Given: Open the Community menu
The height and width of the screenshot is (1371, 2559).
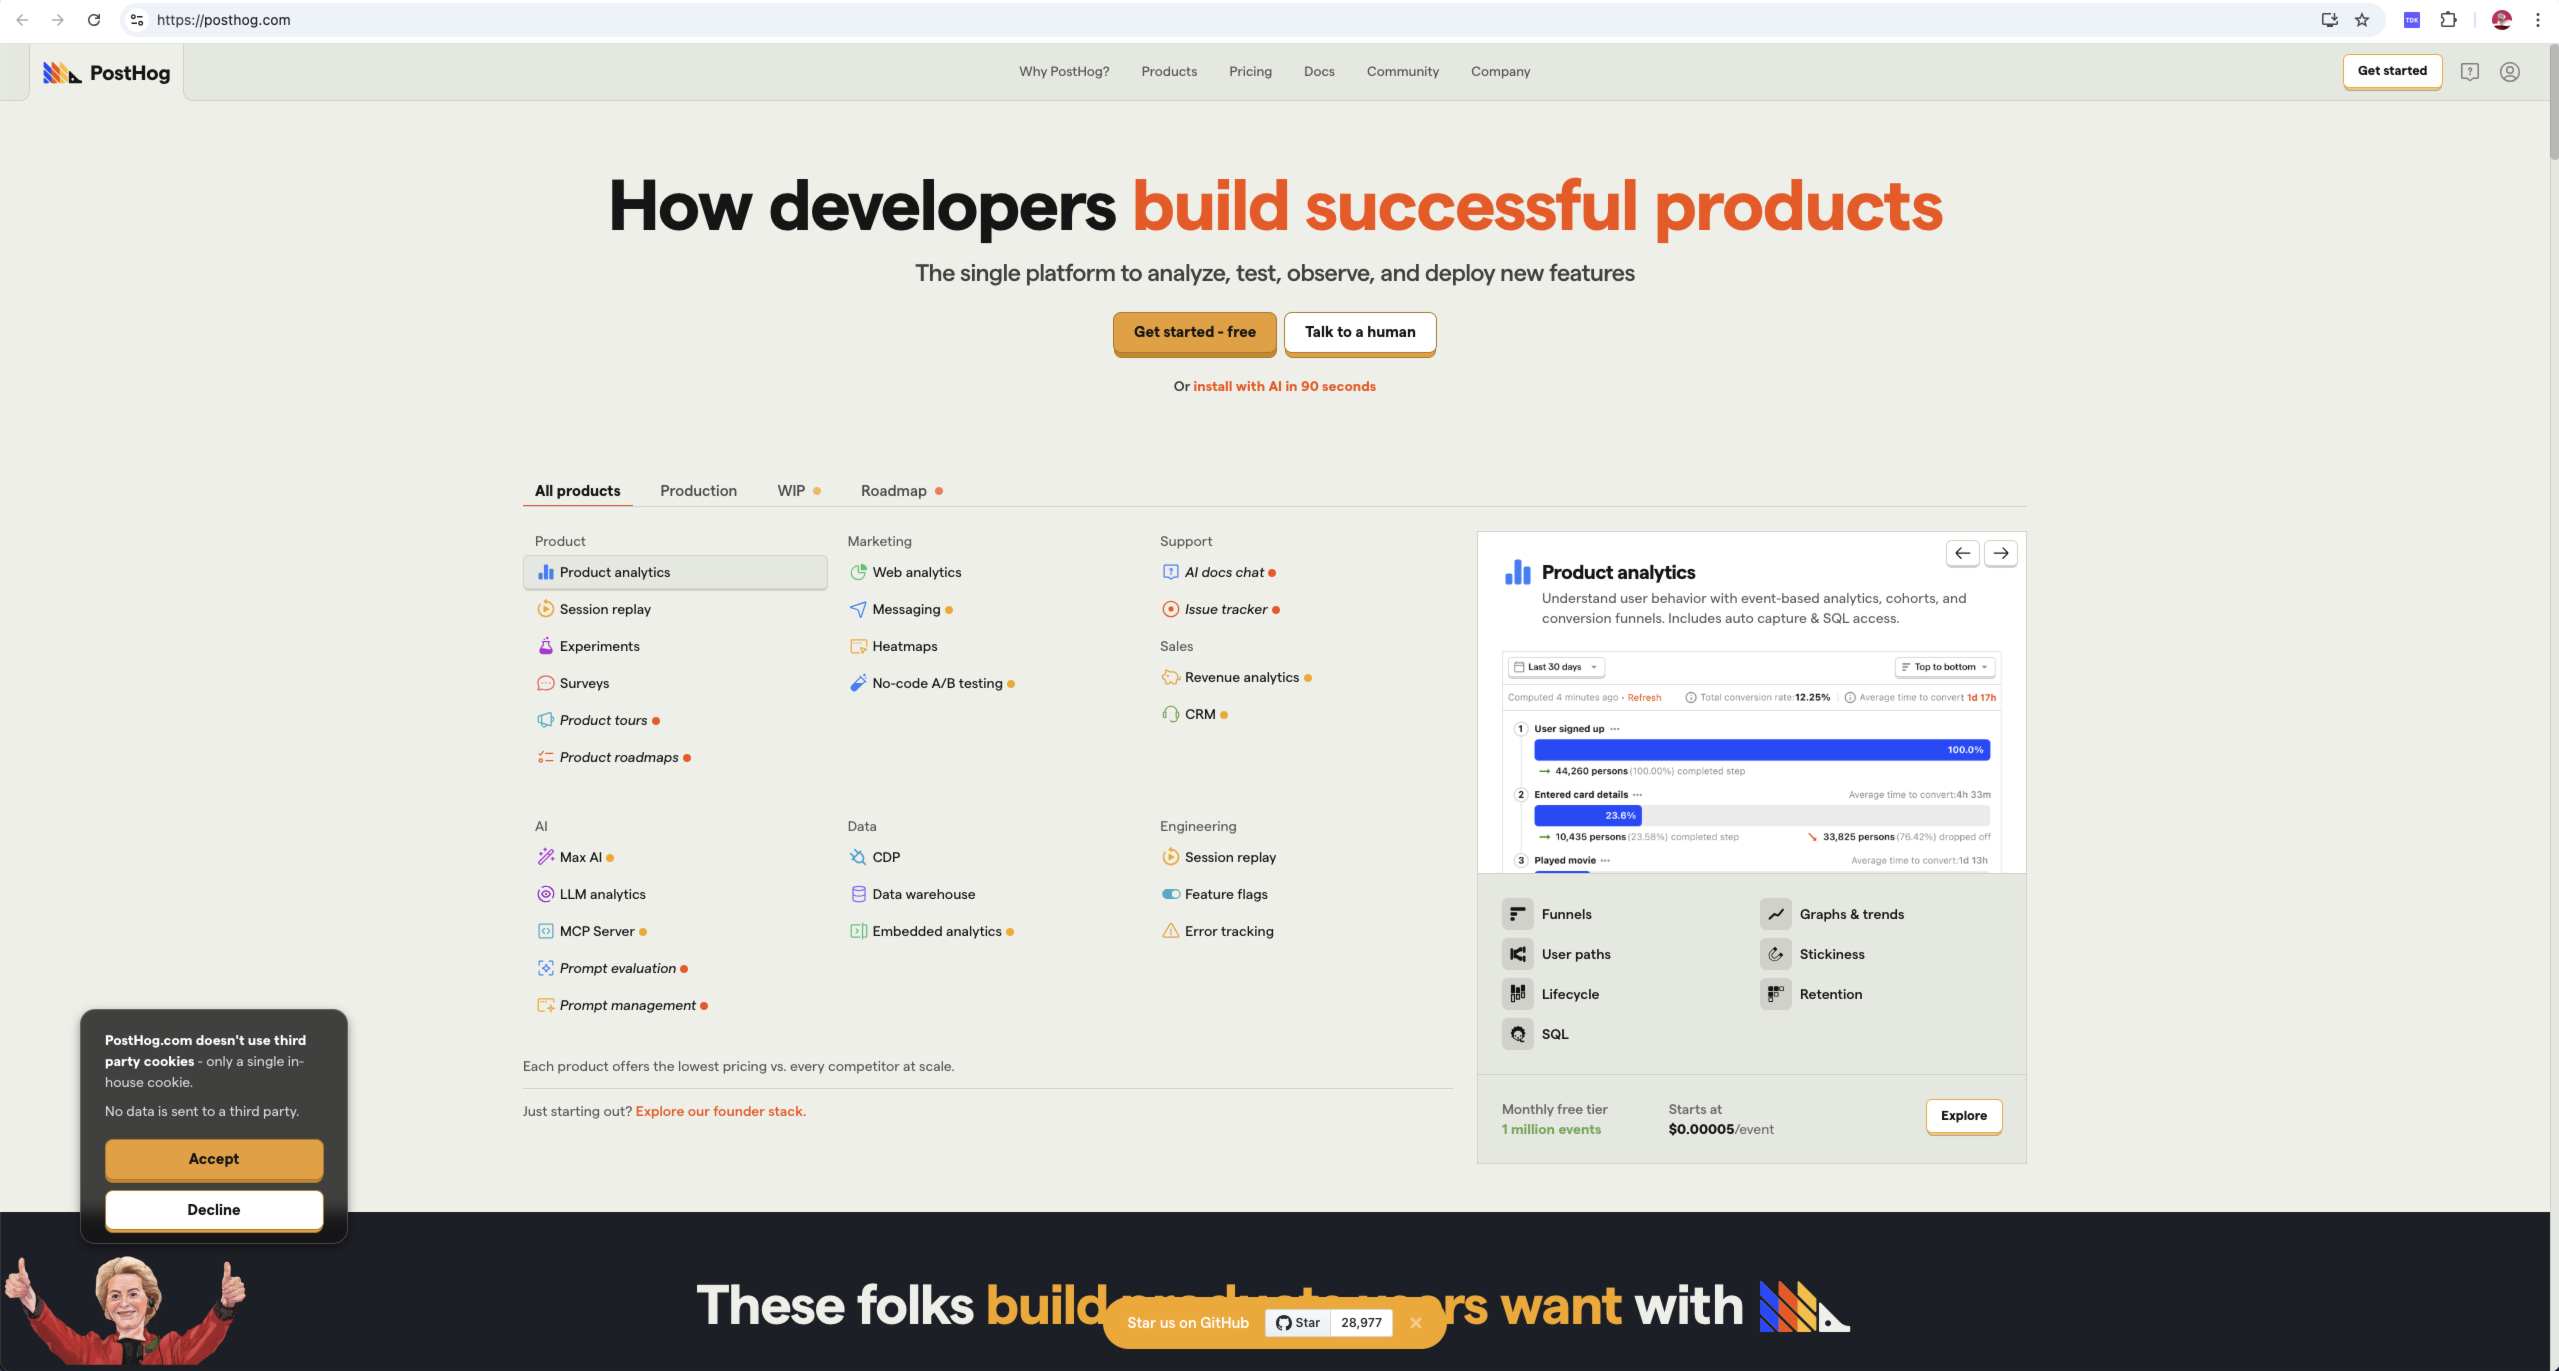Looking at the screenshot, I should pos(1402,72).
